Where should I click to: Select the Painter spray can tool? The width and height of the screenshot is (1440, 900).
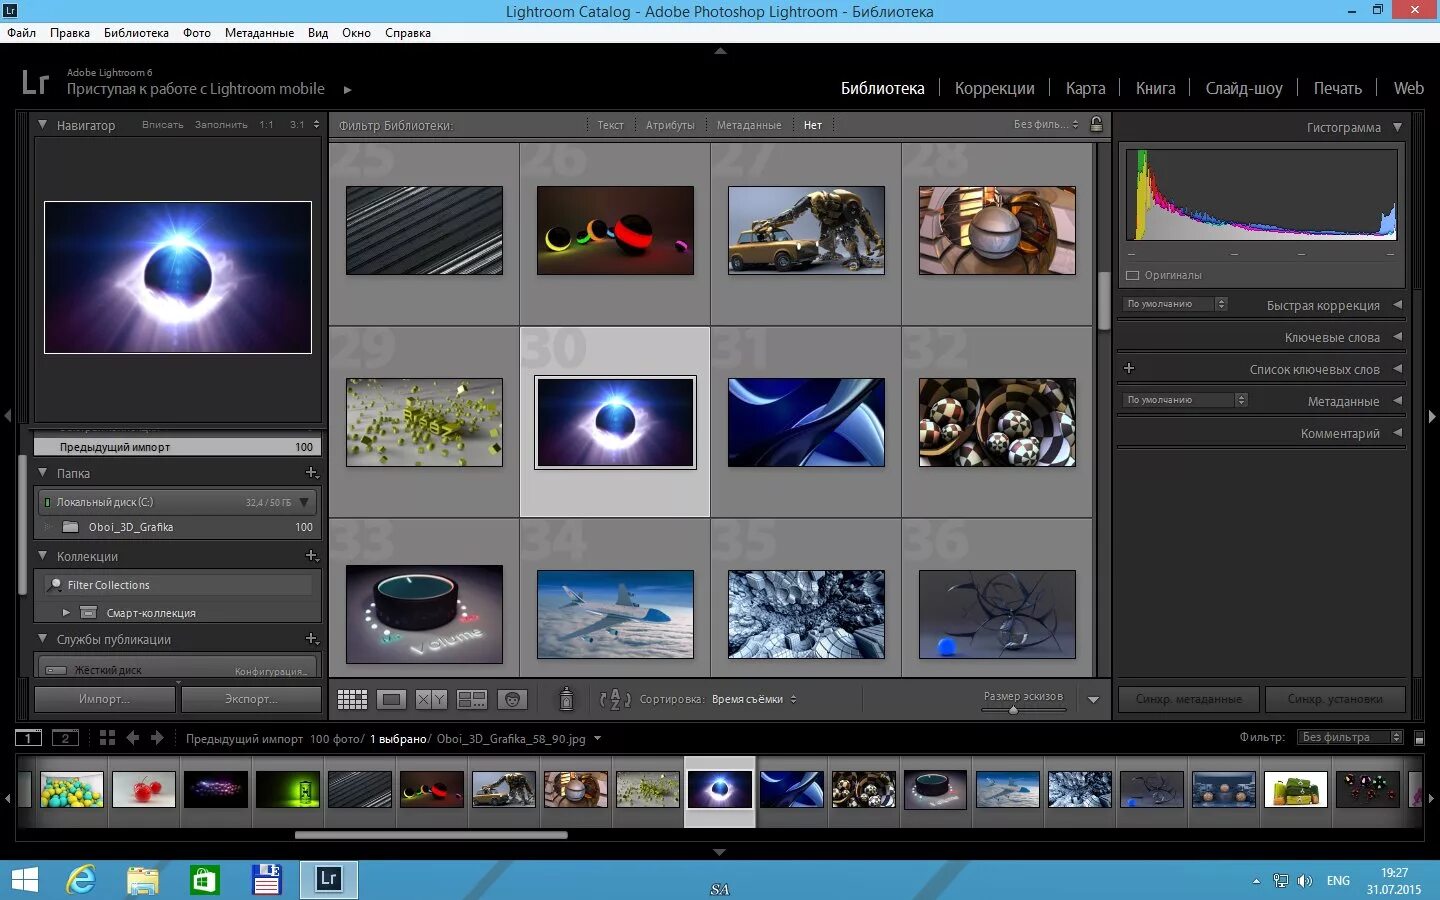566,699
